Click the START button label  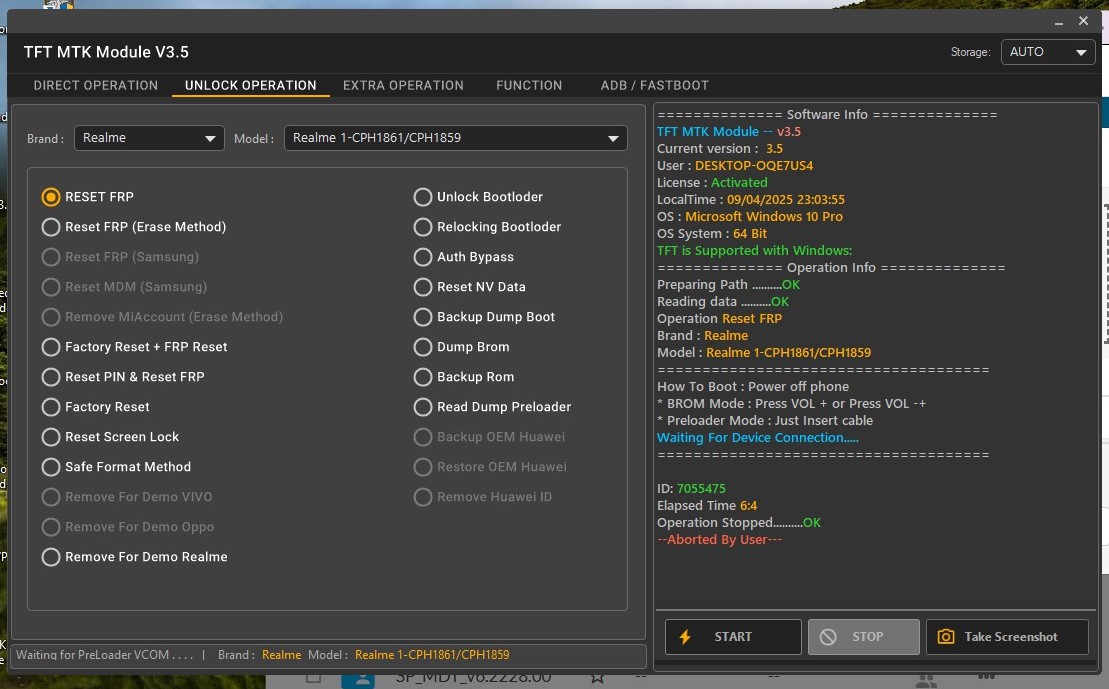pyautogui.click(x=733, y=637)
